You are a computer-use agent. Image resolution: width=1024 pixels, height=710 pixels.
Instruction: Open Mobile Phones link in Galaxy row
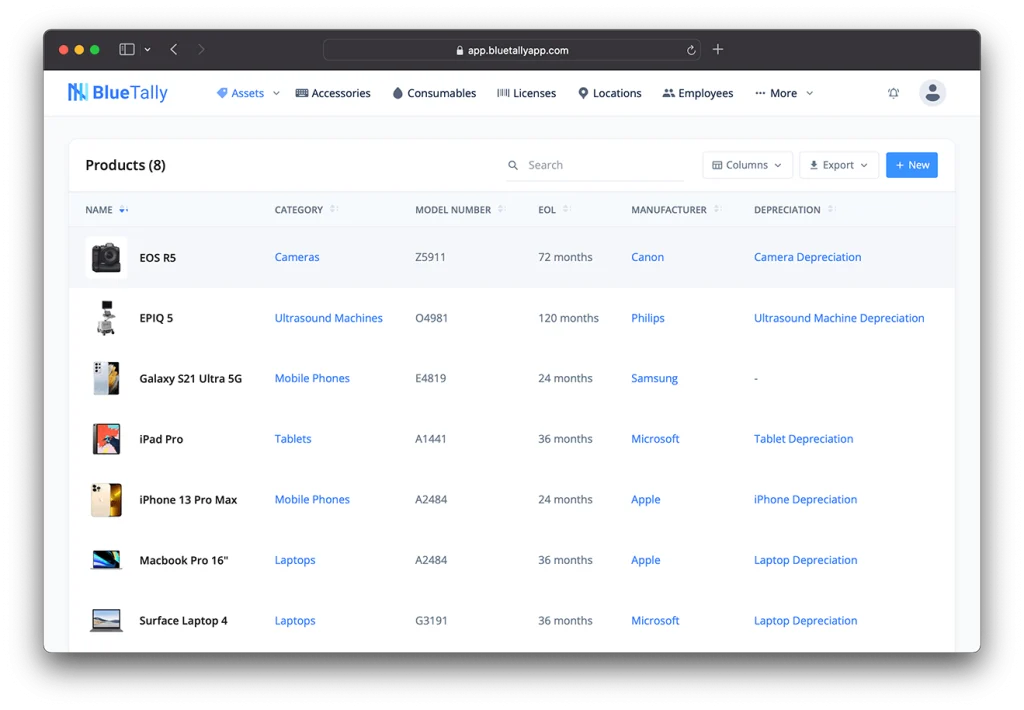pyautogui.click(x=312, y=378)
